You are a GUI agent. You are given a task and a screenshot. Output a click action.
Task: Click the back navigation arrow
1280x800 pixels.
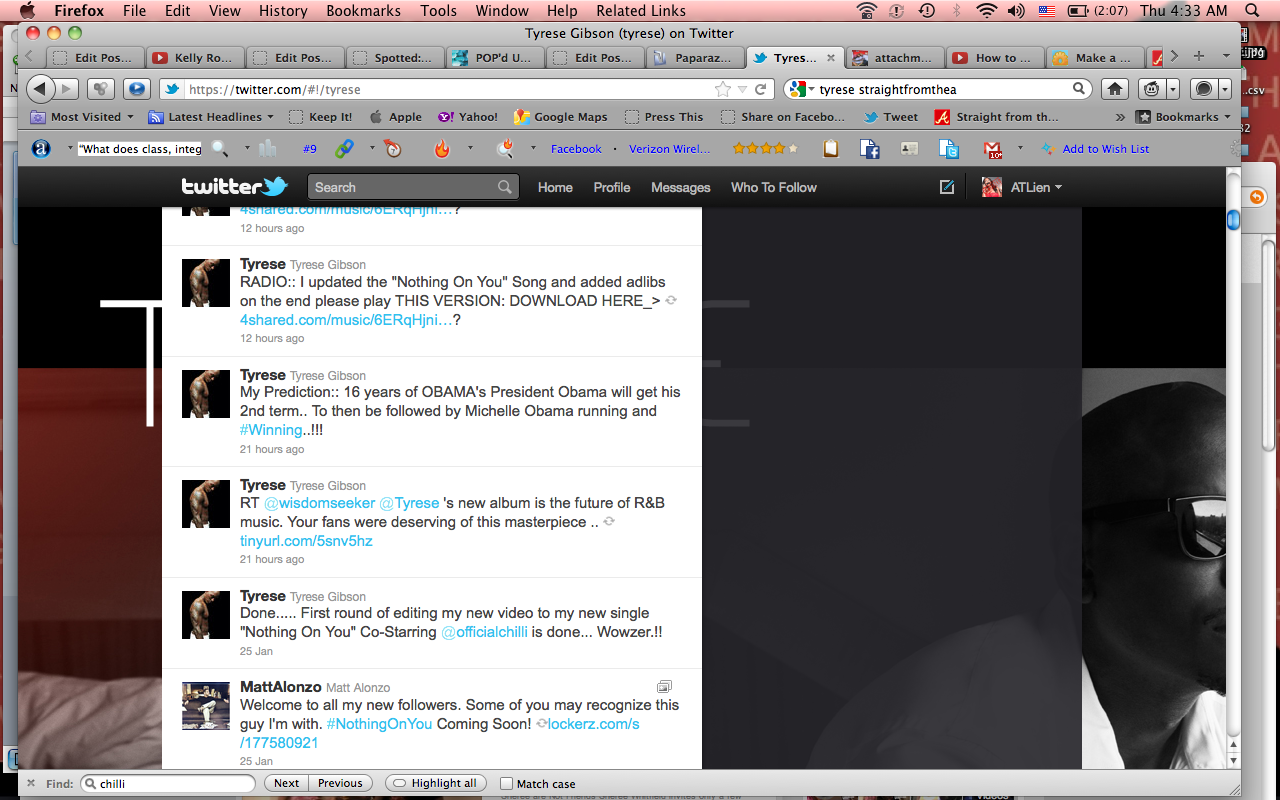40,89
